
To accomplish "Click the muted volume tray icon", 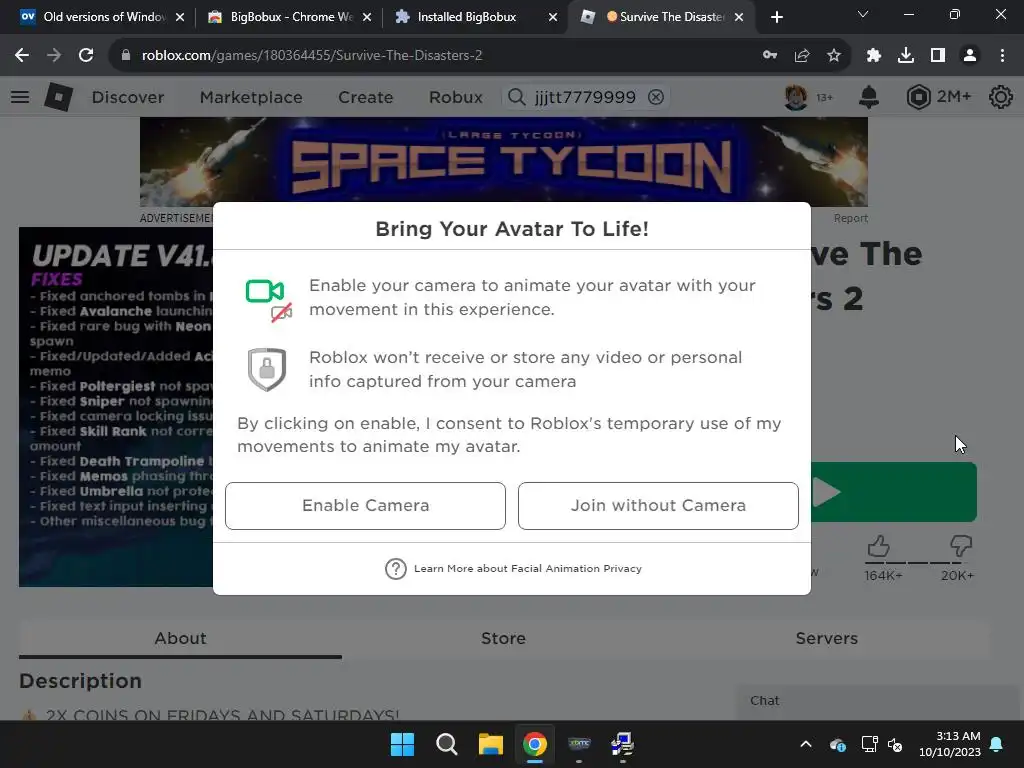I will click(x=895, y=744).
